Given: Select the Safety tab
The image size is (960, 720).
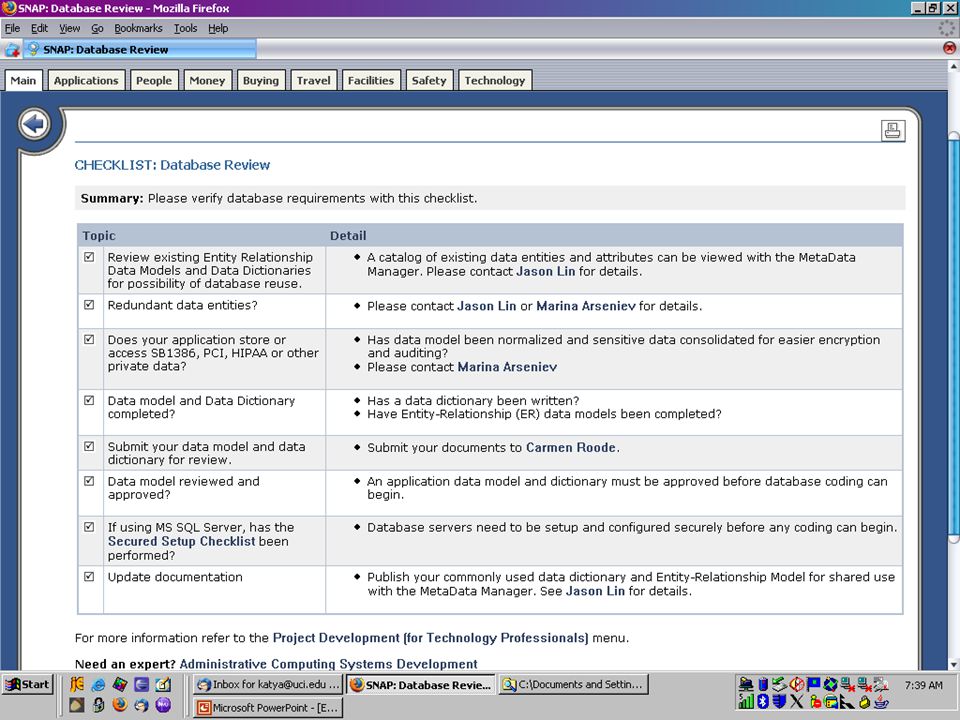Looking at the screenshot, I should 429,80.
